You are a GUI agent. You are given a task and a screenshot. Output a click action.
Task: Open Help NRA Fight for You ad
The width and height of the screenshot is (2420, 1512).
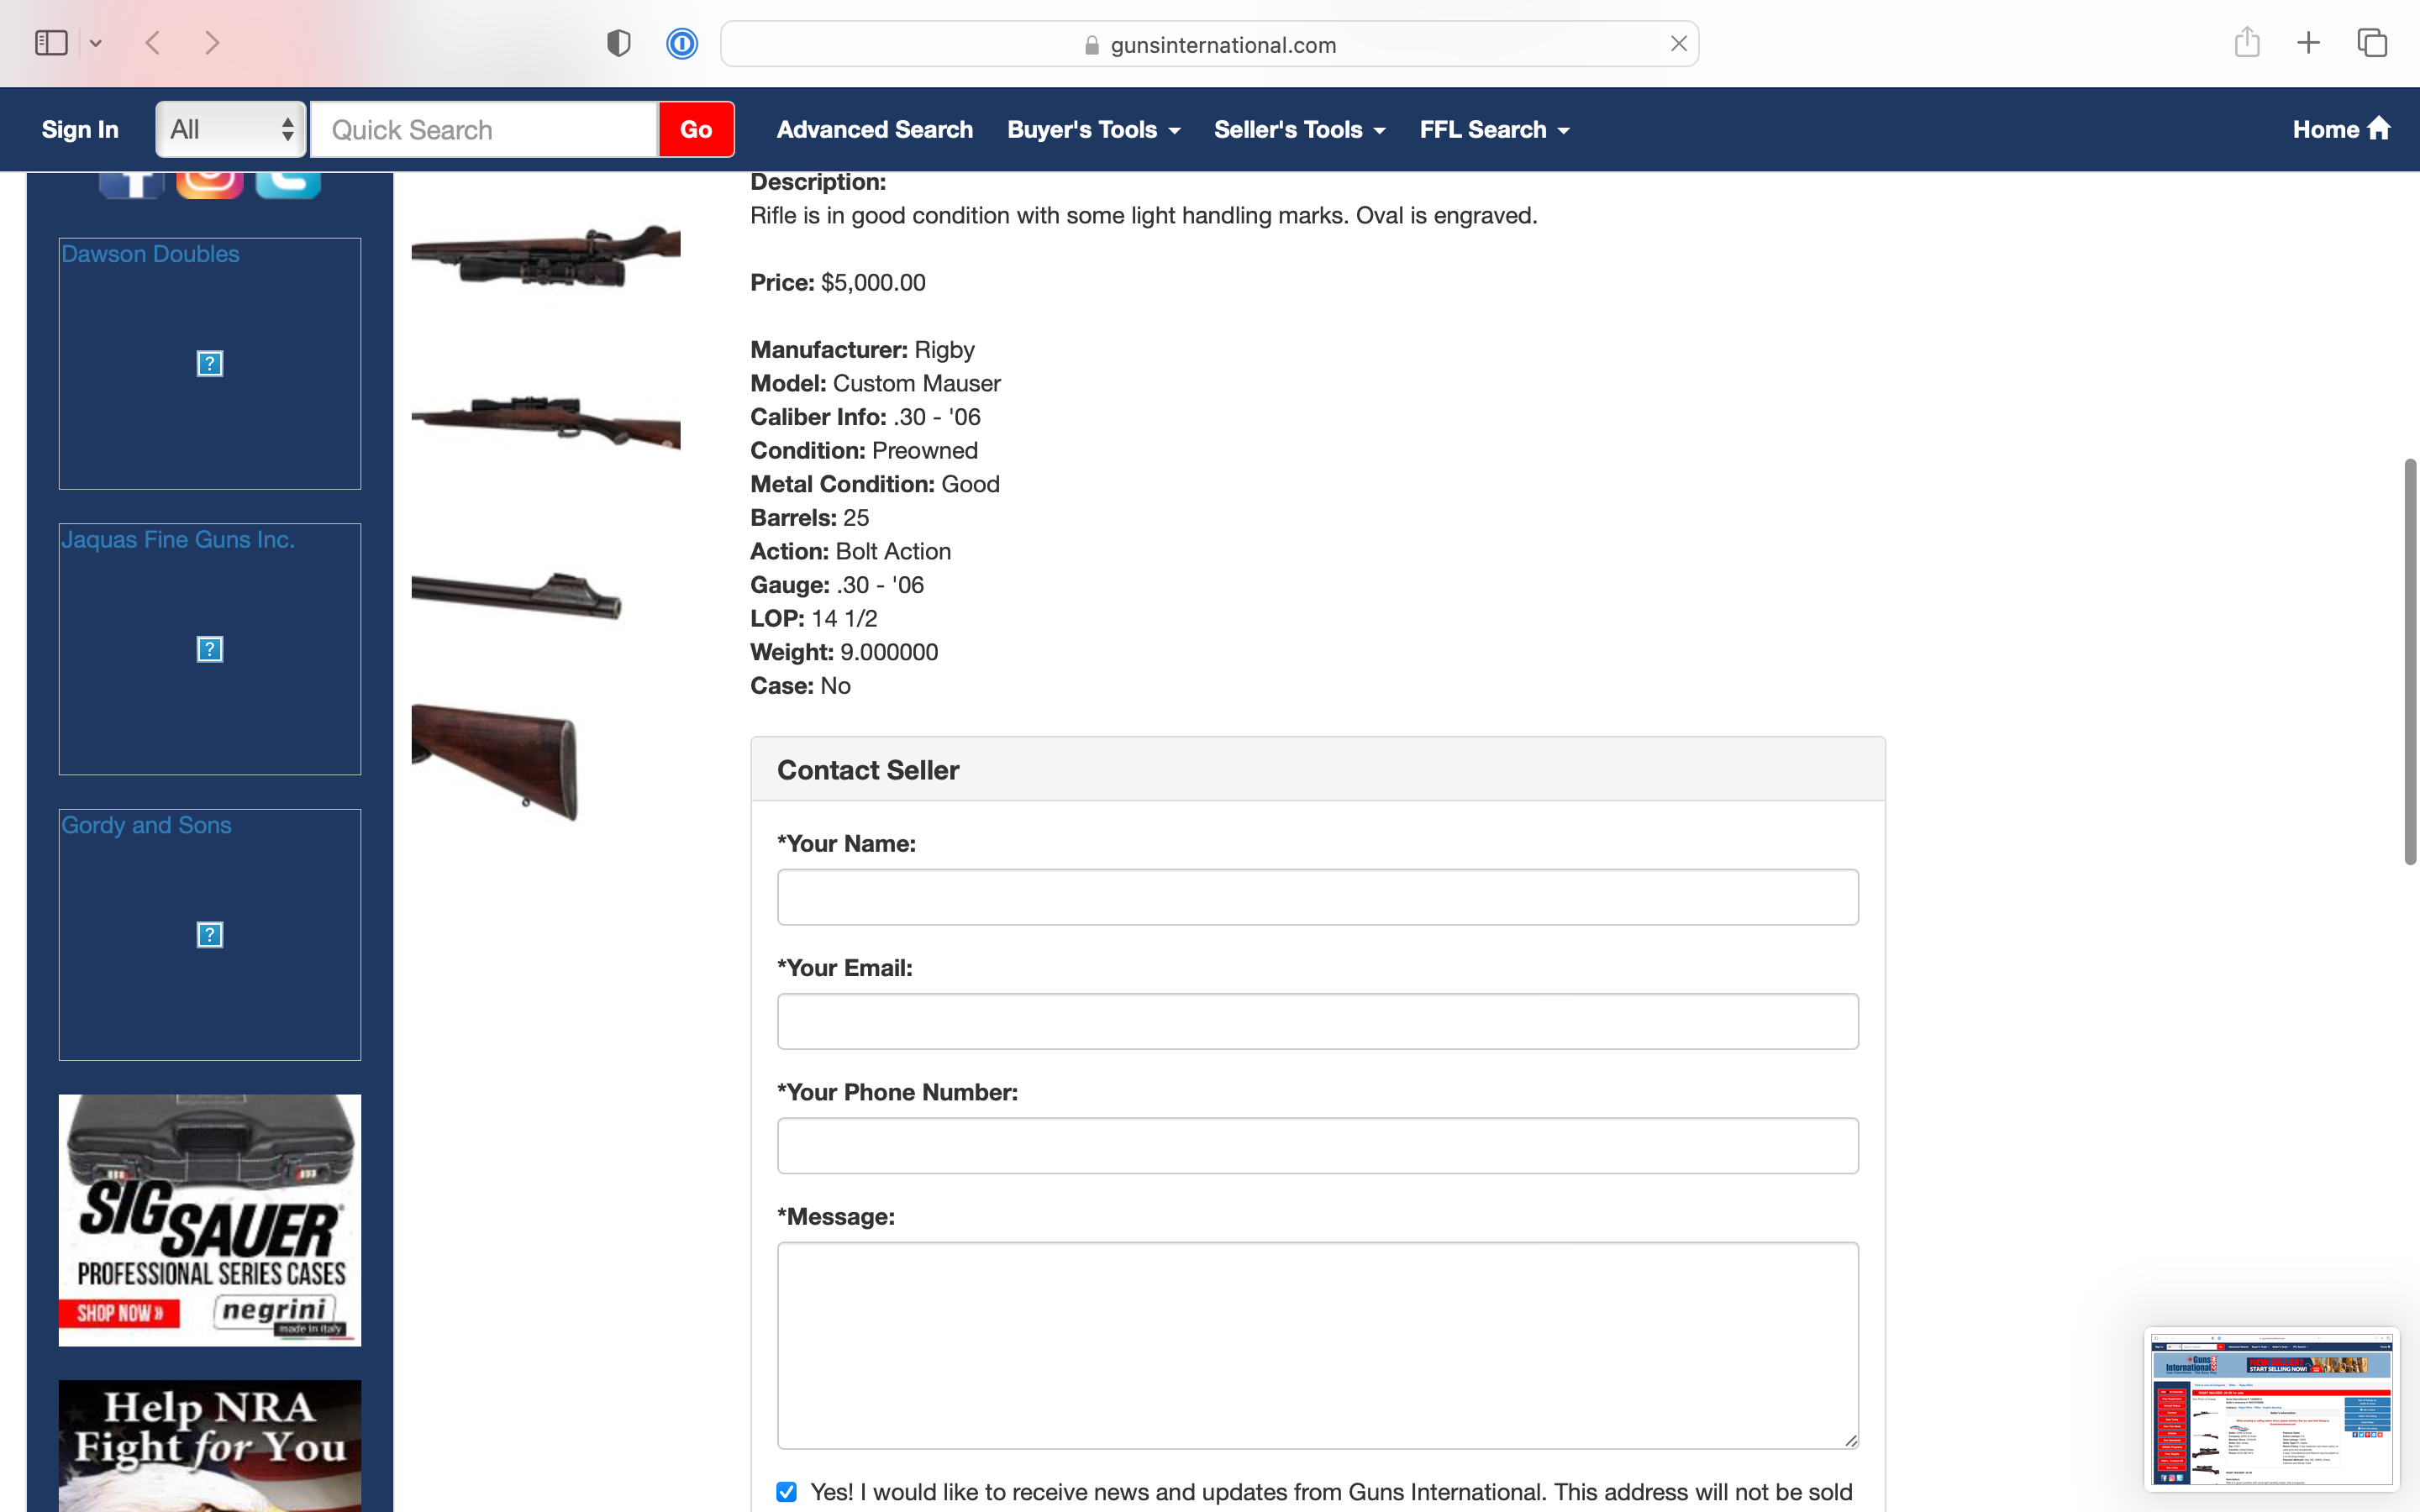point(210,1446)
